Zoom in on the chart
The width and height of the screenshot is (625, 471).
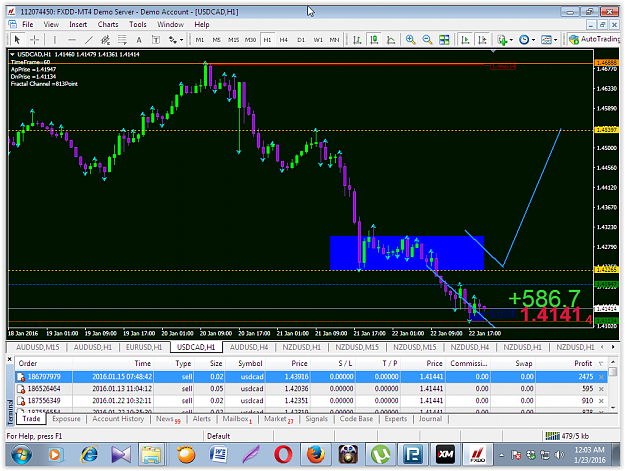click(410, 39)
